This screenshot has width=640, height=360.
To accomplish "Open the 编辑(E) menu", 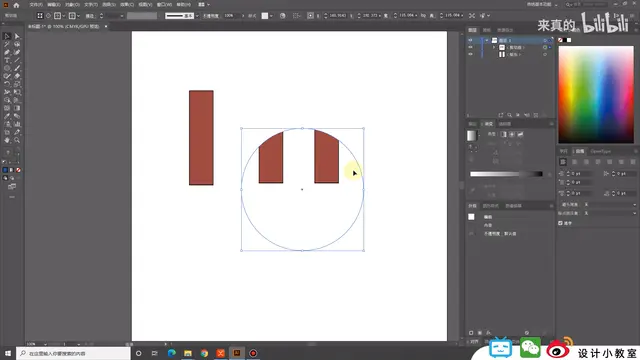I will pyautogui.click(x=53, y=4).
